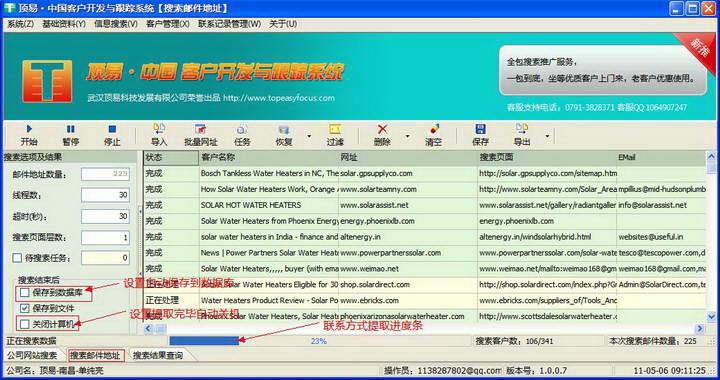Open the 联系记录管理(W) menu
The image size is (720, 380).
click(x=229, y=24)
